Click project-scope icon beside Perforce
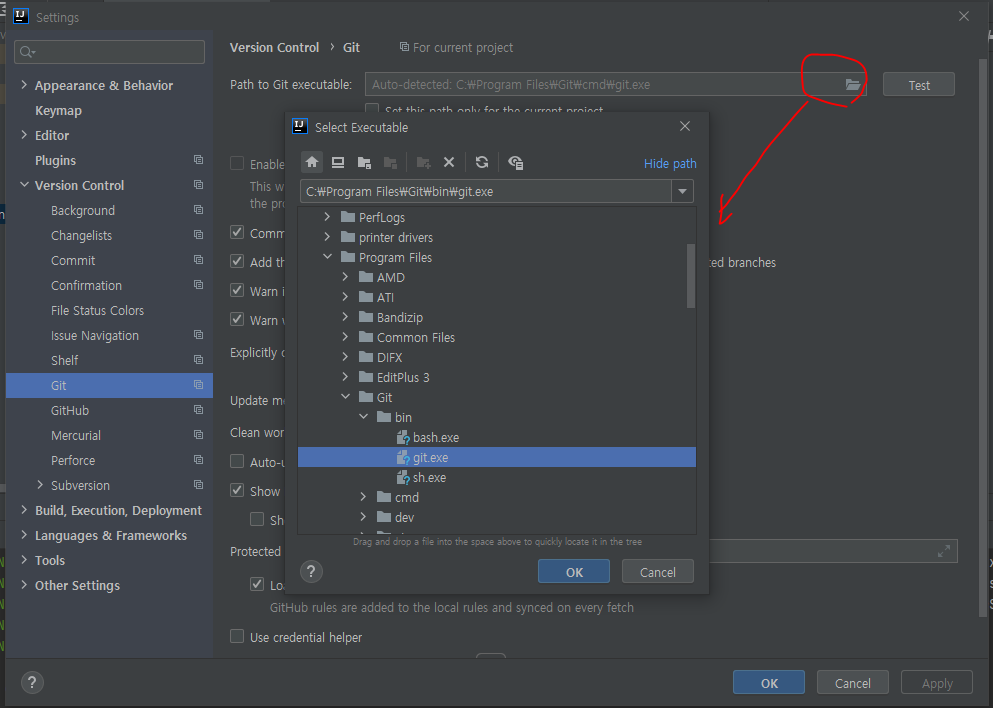This screenshot has height=708, width=993. pos(198,460)
